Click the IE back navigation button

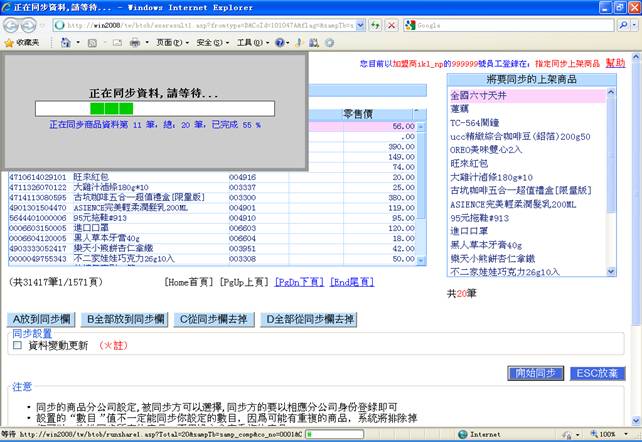[x=13, y=24]
